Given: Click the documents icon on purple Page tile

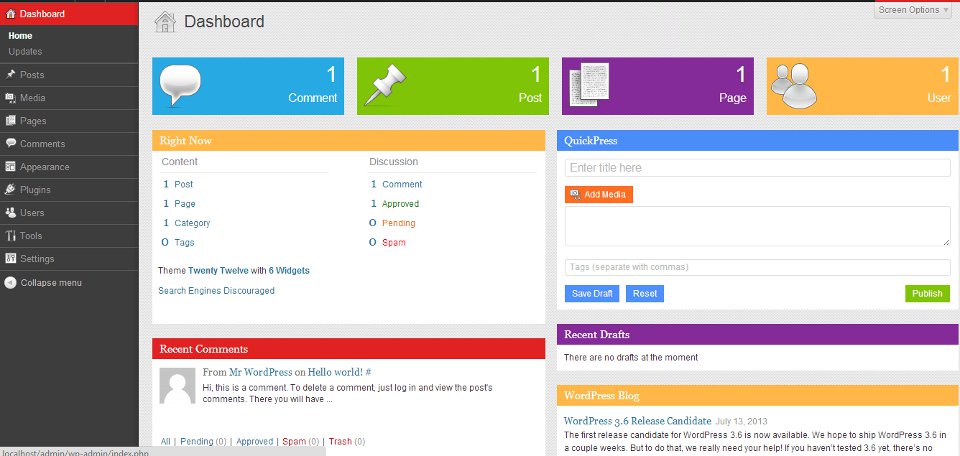Looking at the screenshot, I should (x=589, y=85).
